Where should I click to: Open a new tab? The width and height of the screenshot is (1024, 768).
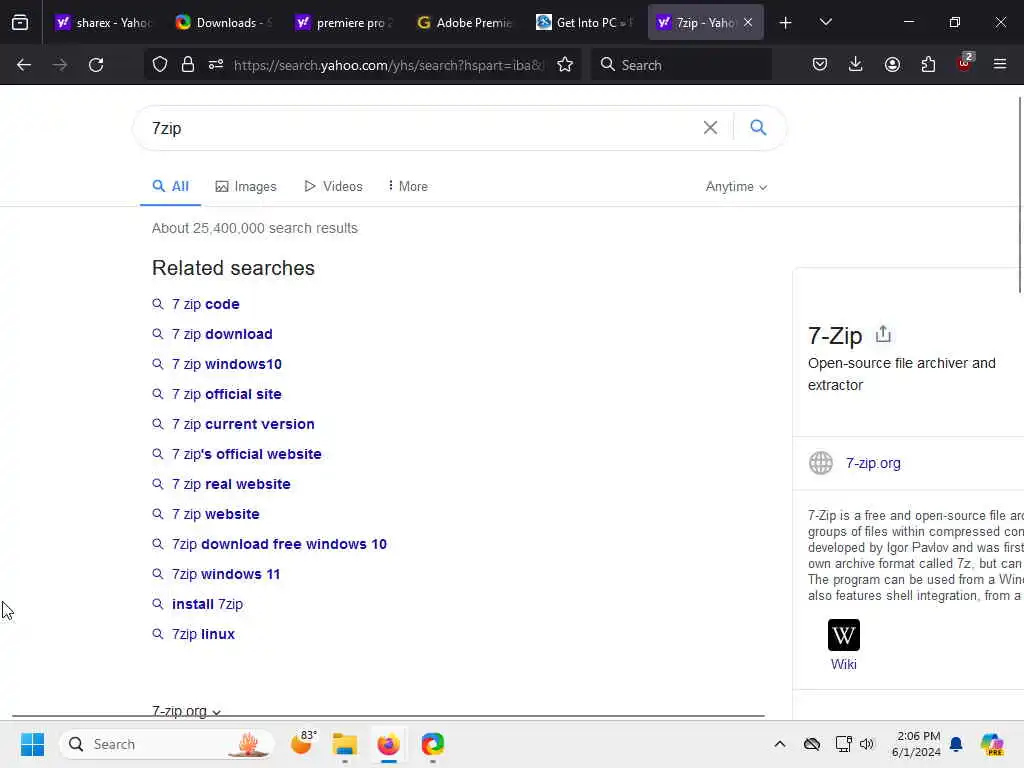[x=786, y=23]
